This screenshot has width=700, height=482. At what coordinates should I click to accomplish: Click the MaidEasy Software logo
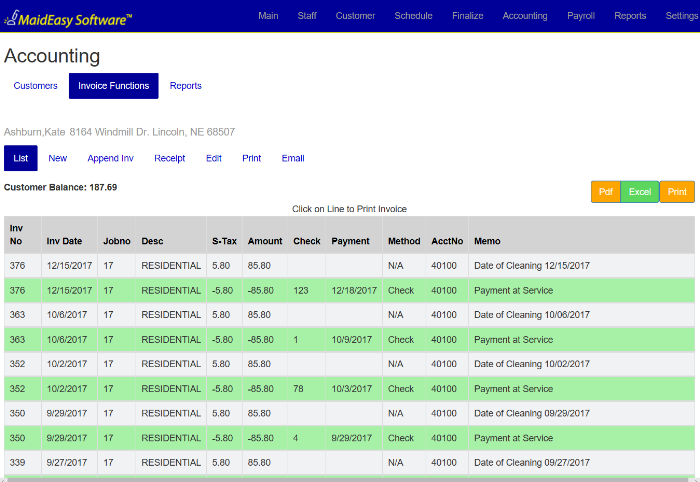(x=68, y=18)
